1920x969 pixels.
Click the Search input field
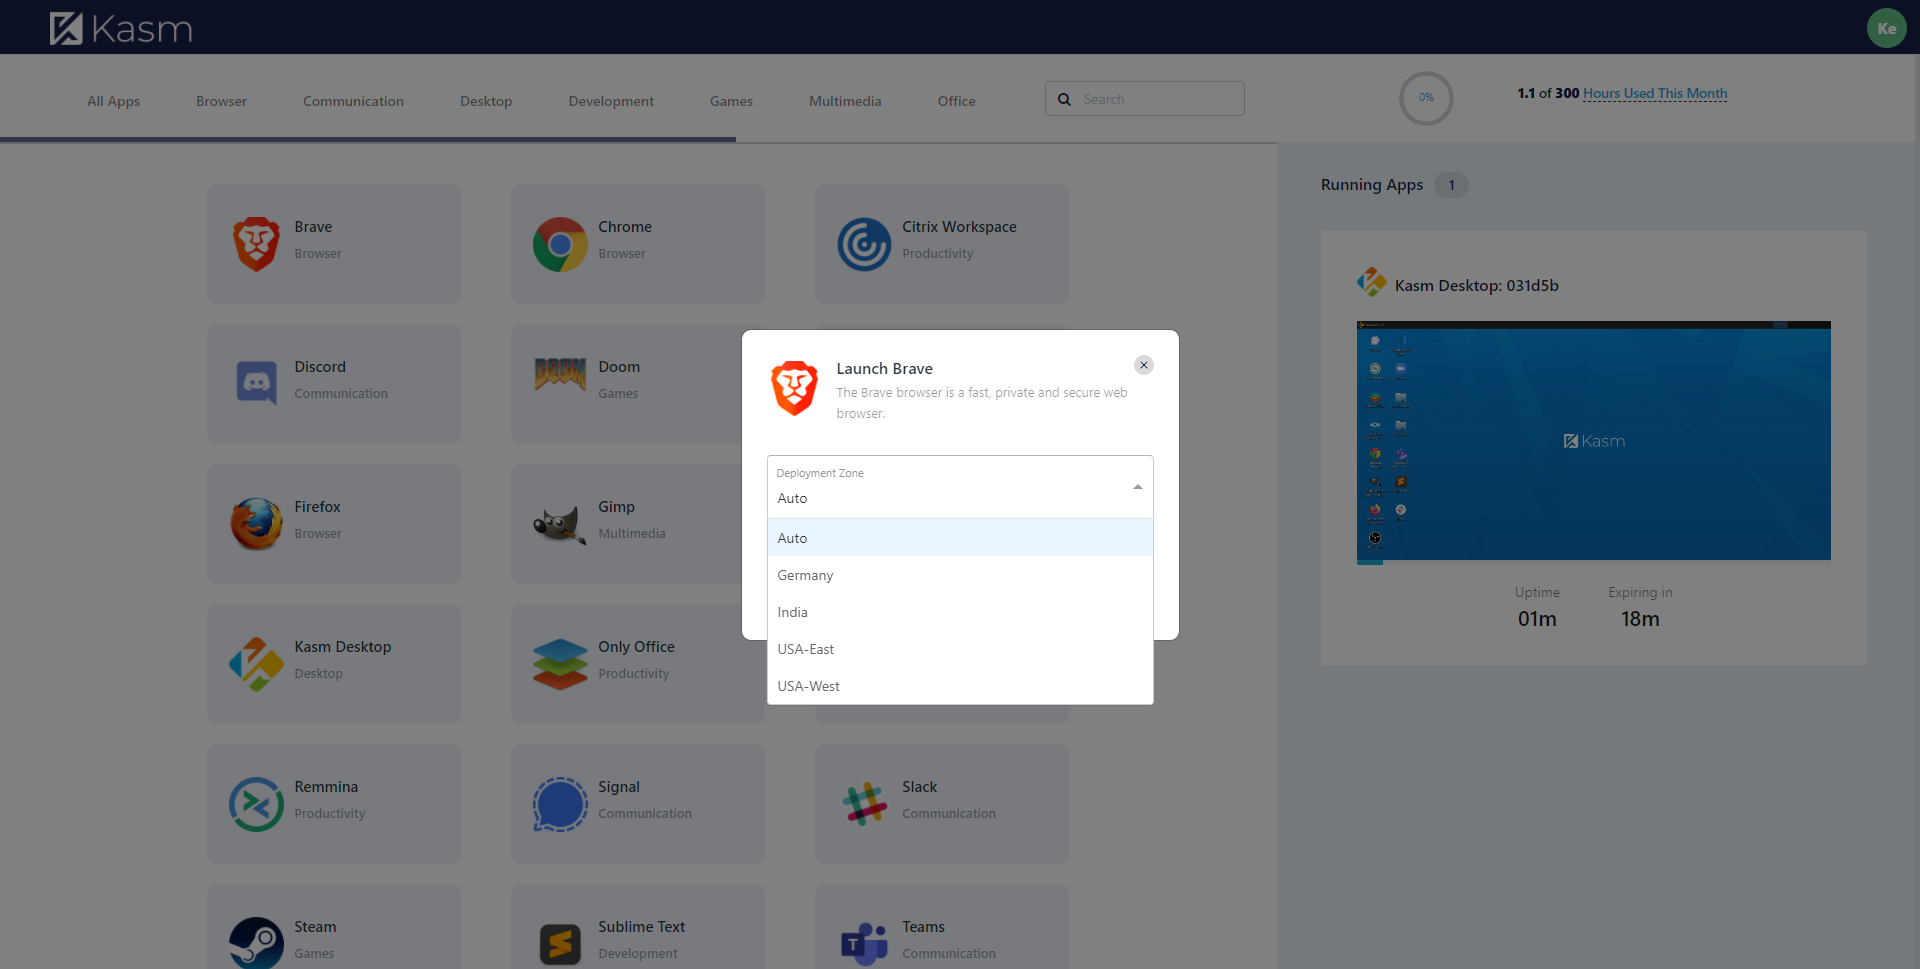pyautogui.click(x=1145, y=99)
